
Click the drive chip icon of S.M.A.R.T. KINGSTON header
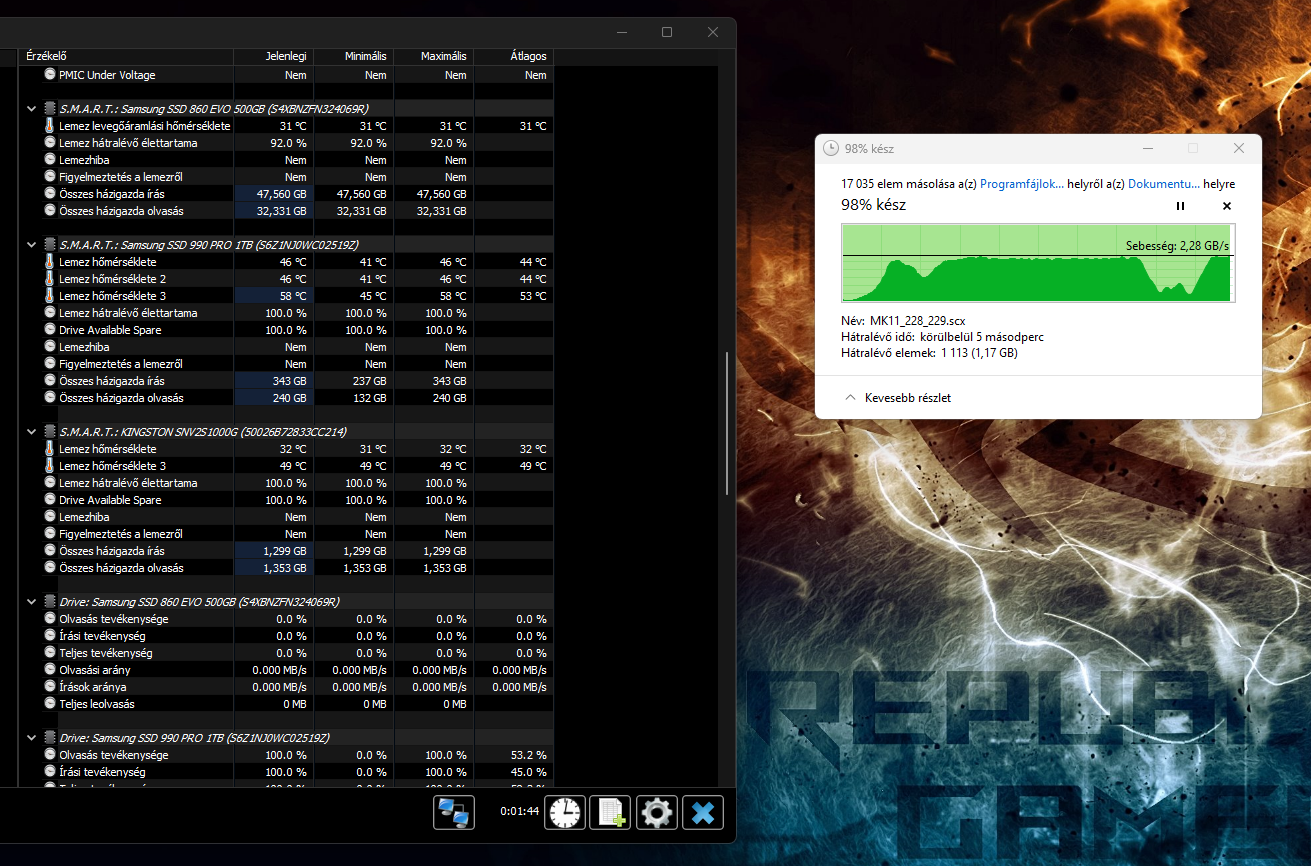coord(50,432)
